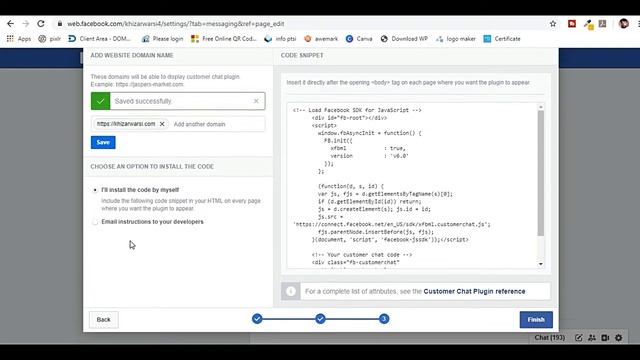Click the first completed step indicator
Image resolution: width=640 pixels, height=360 pixels.
(x=257, y=319)
